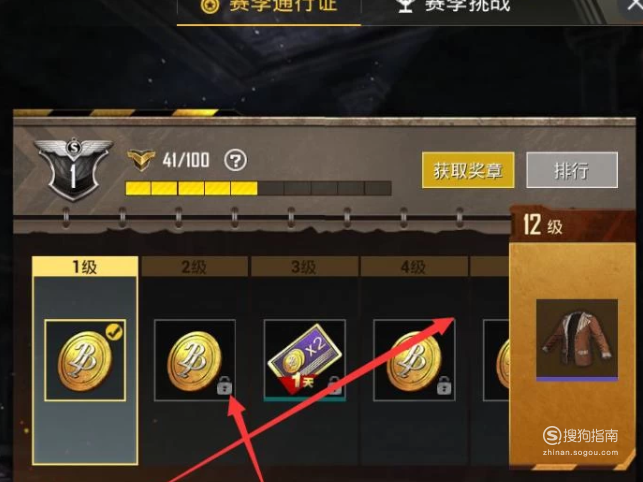The image size is (643, 482).
Task: Select the 3级 level header
Action: coord(304,267)
